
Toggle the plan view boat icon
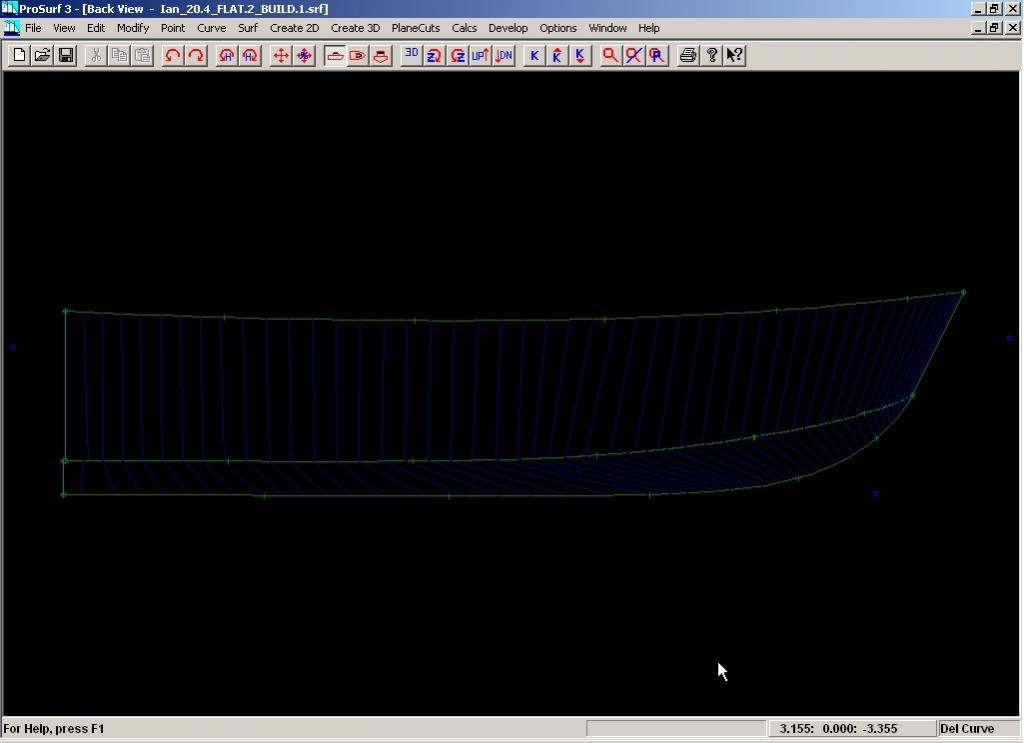[x=358, y=56]
